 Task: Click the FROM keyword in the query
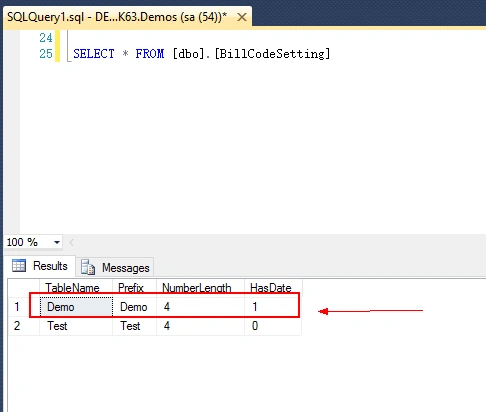click(150, 54)
